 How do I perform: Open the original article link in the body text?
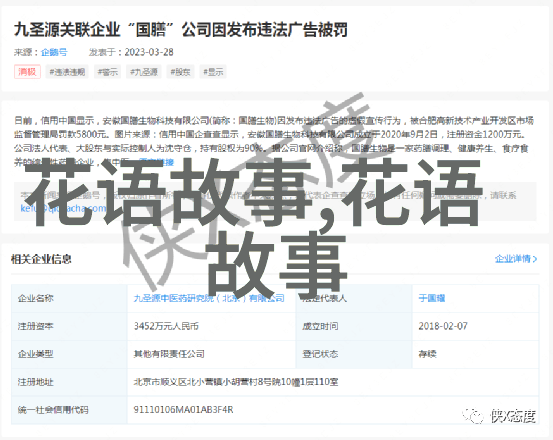pyautogui.click(x=156, y=162)
